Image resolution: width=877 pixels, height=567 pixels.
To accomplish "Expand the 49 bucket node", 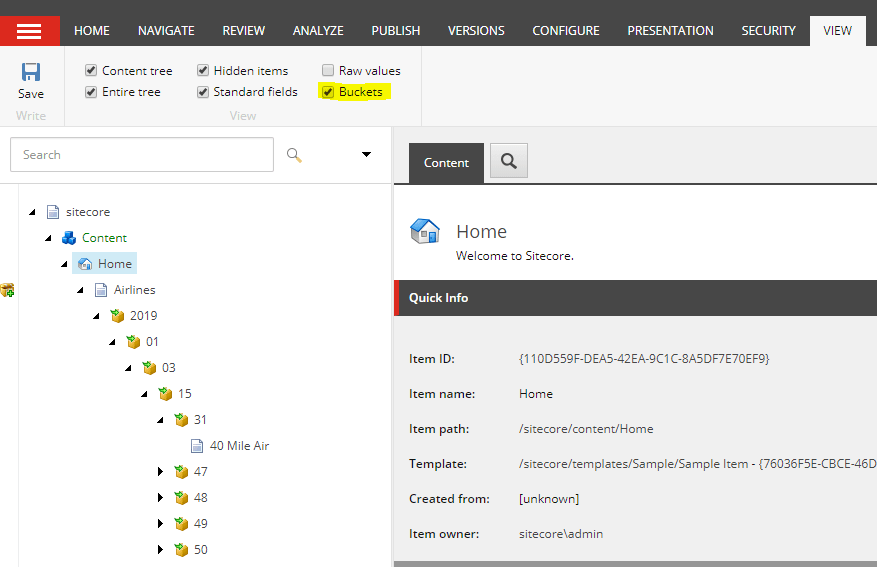I will (x=161, y=524).
